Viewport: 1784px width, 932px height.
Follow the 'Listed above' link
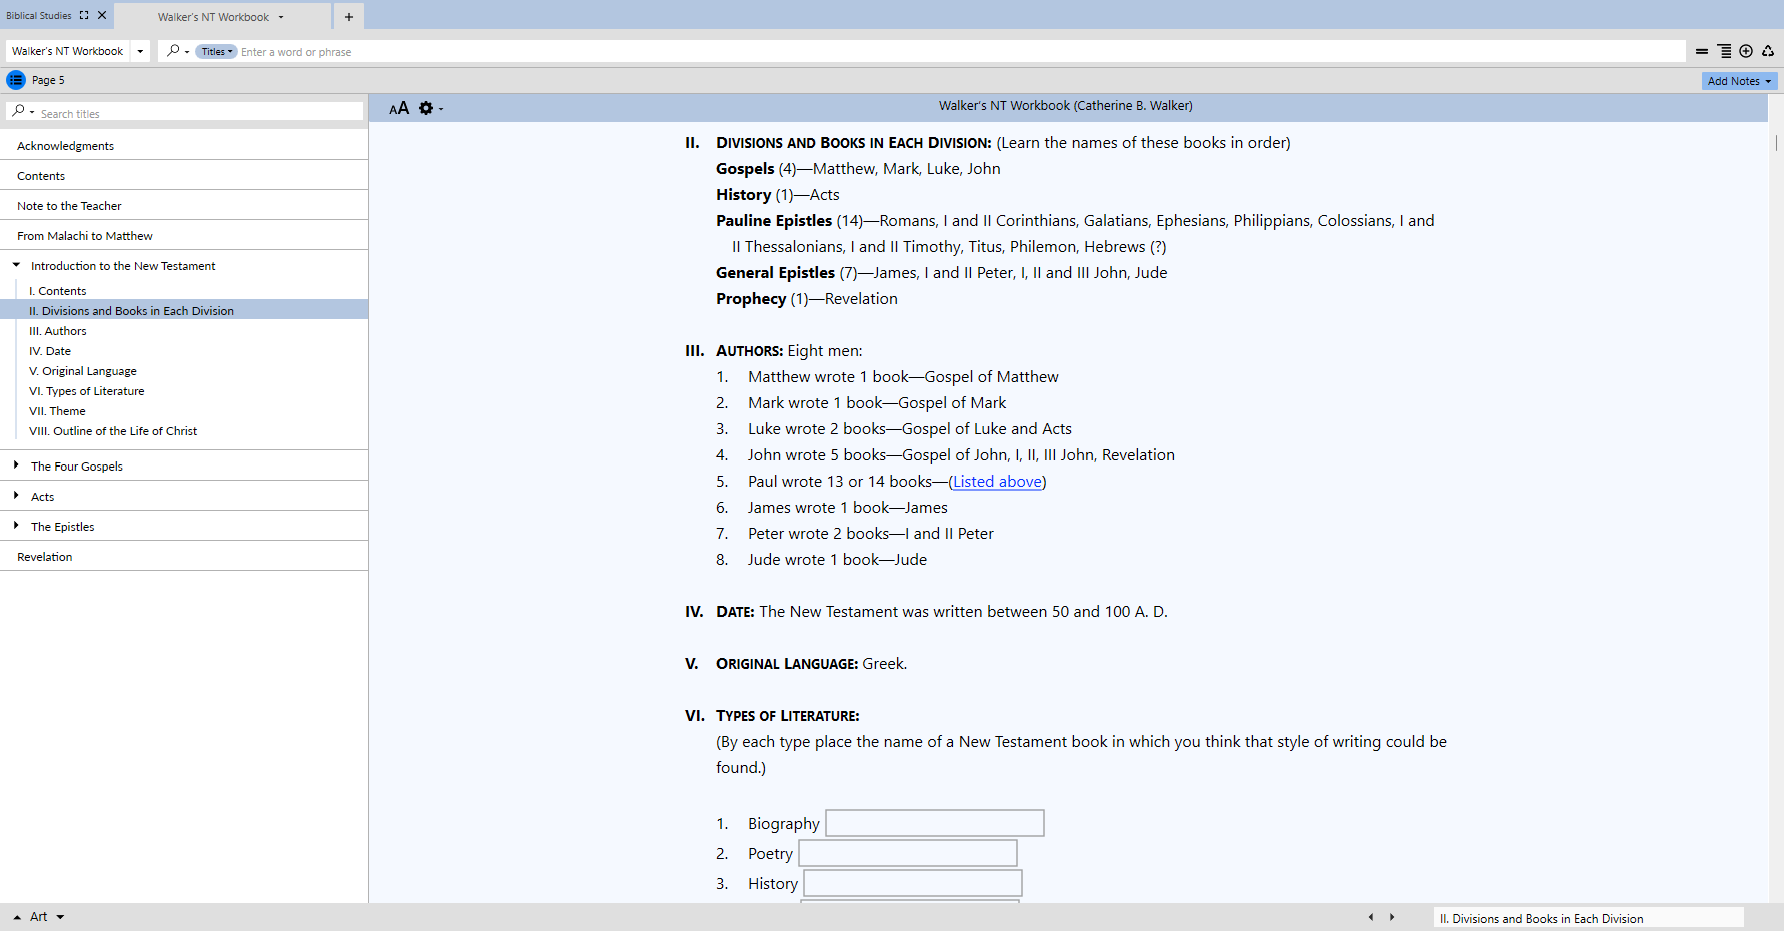pos(997,482)
